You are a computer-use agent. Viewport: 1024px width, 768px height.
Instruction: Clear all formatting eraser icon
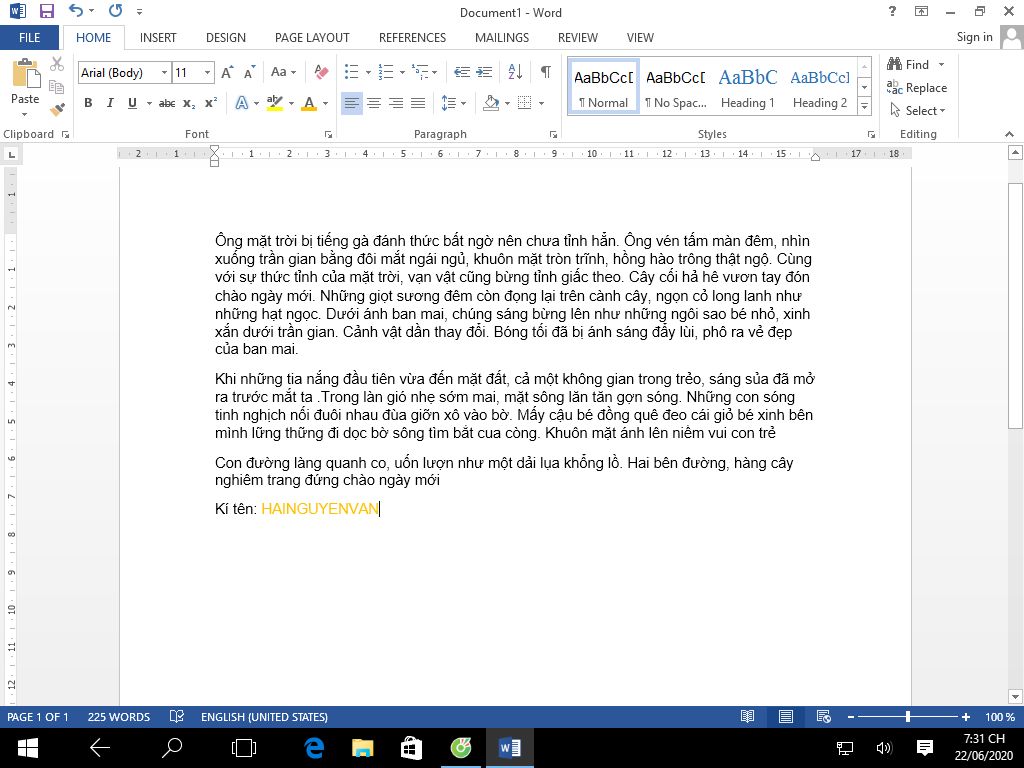coord(321,72)
